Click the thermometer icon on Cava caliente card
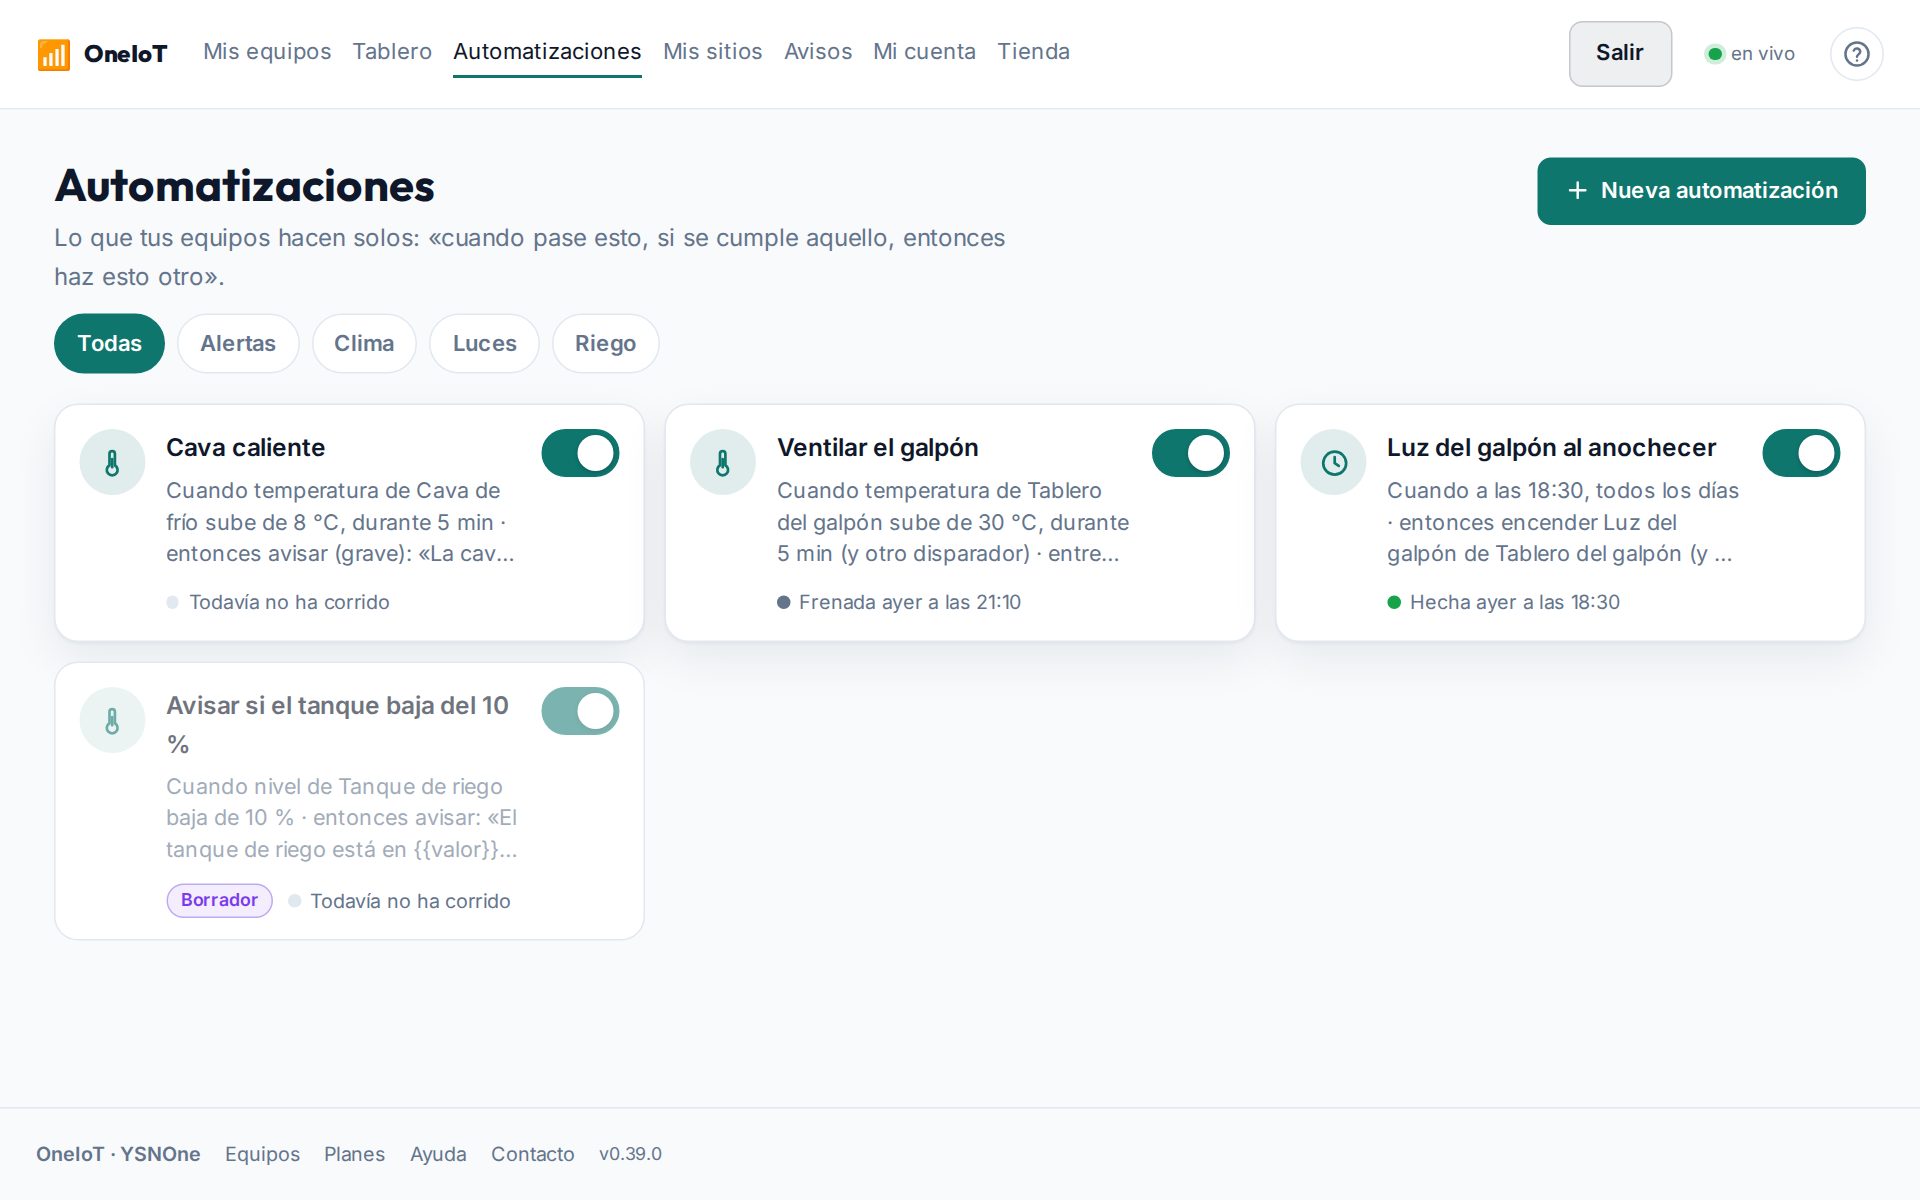 112,462
